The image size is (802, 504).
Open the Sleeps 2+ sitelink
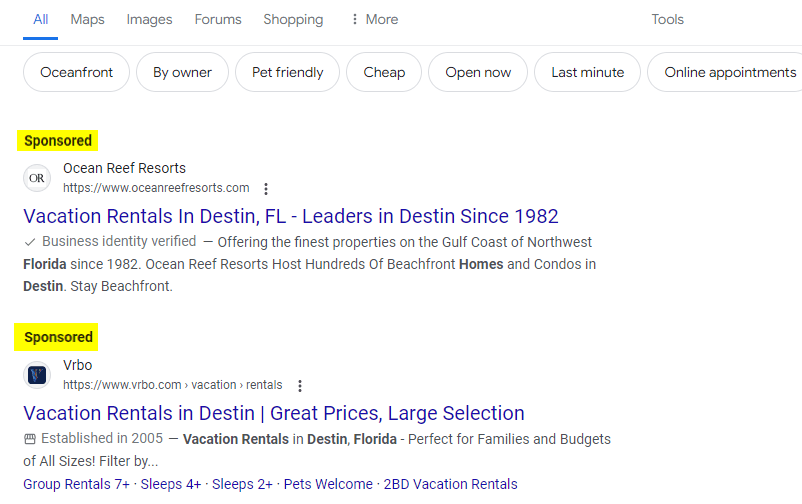(x=242, y=484)
